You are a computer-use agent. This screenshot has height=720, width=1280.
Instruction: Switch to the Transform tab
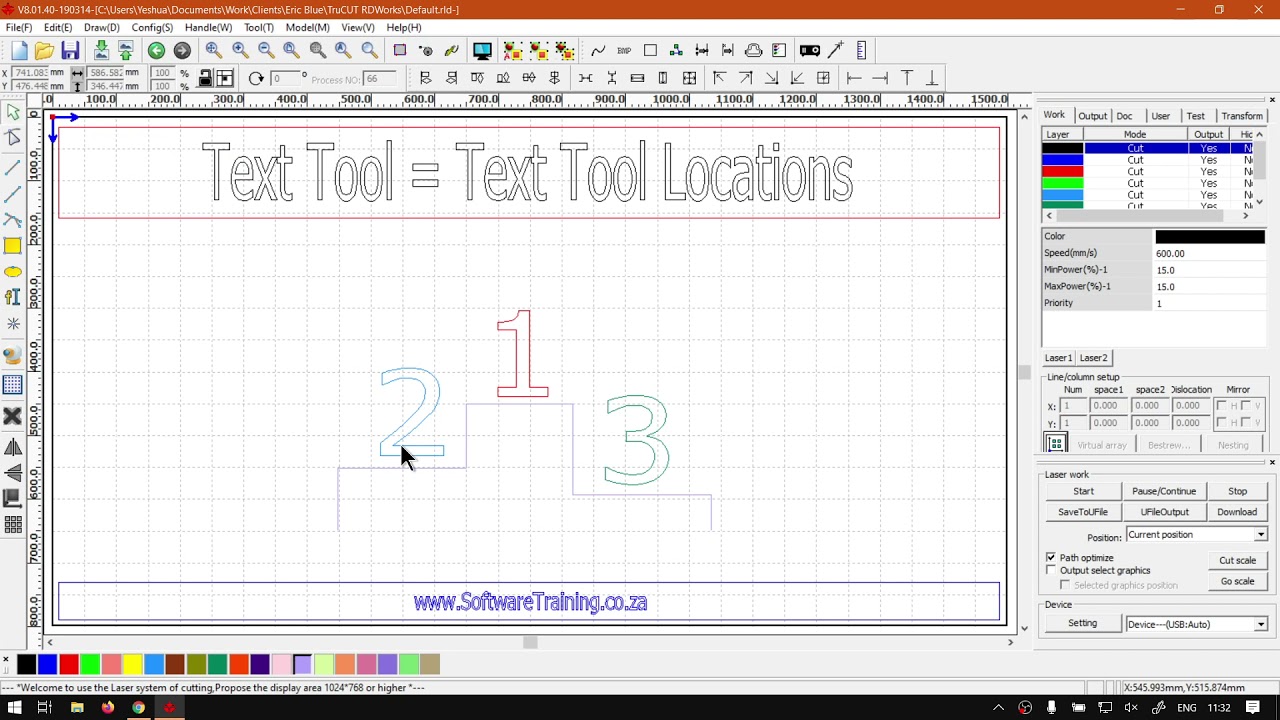pyautogui.click(x=1242, y=116)
